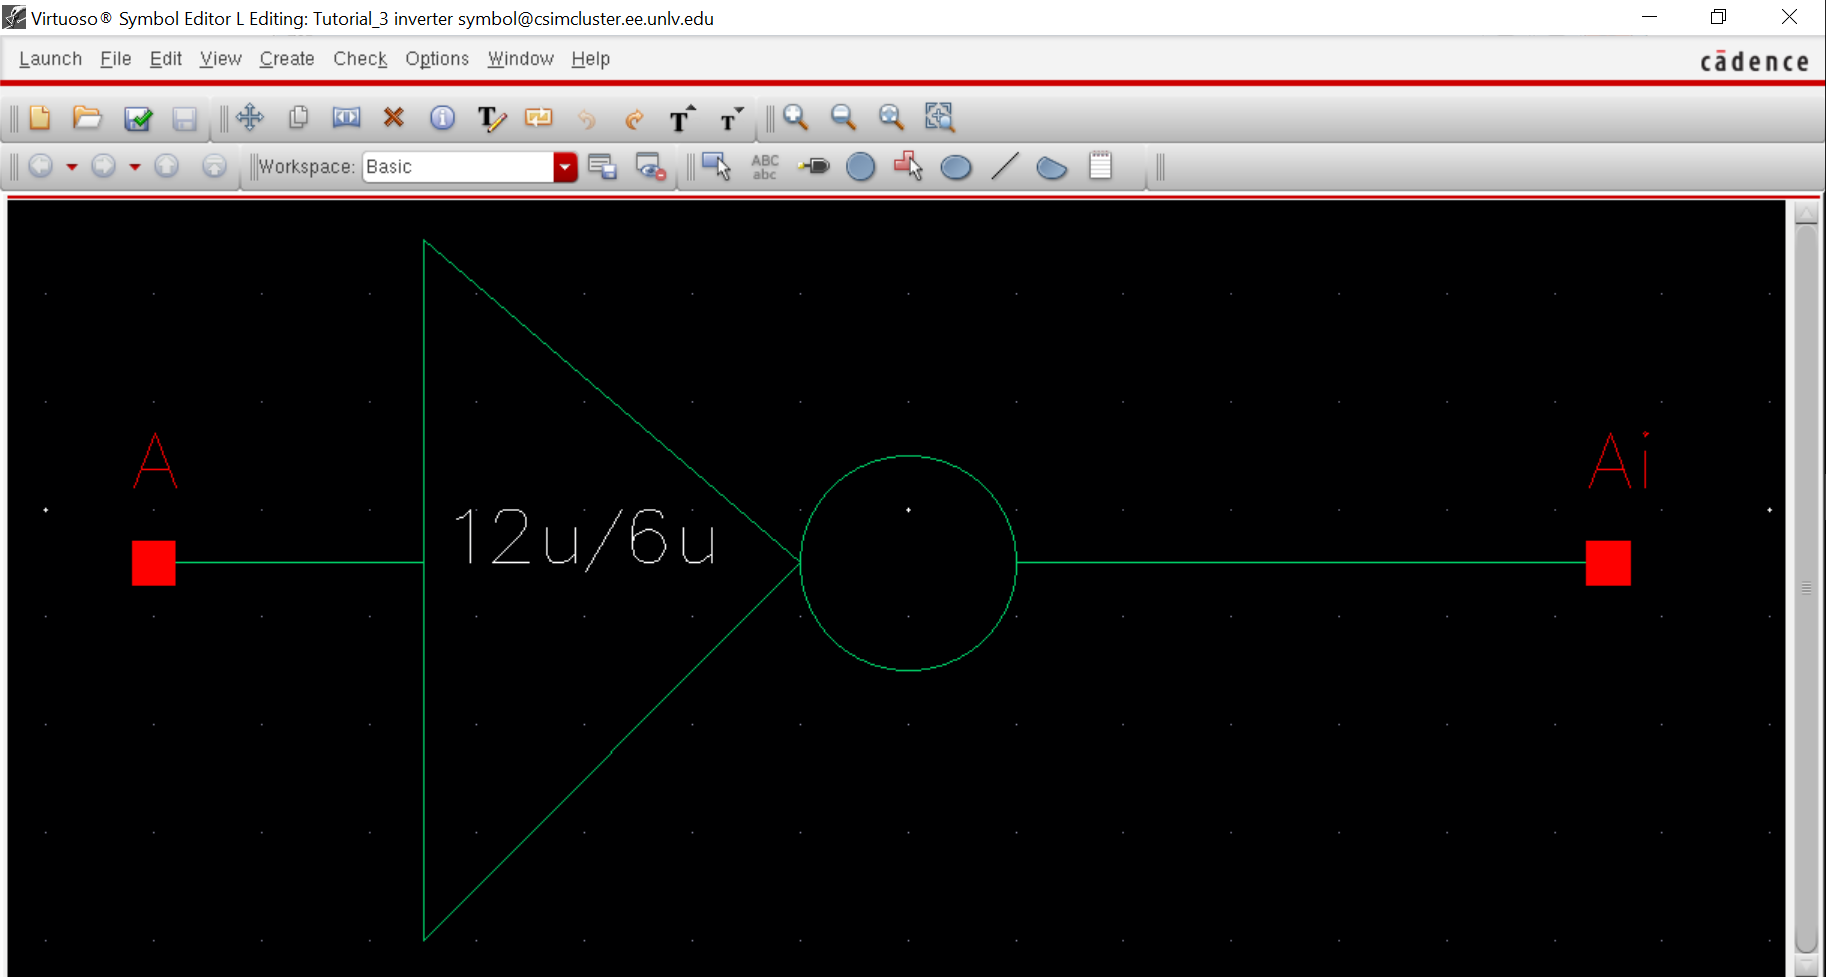The height and width of the screenshot is (977, 1826).
Task: Toggle the toolbar visibility eye icon
Action: pyautogui.click(x=650, y=167)
